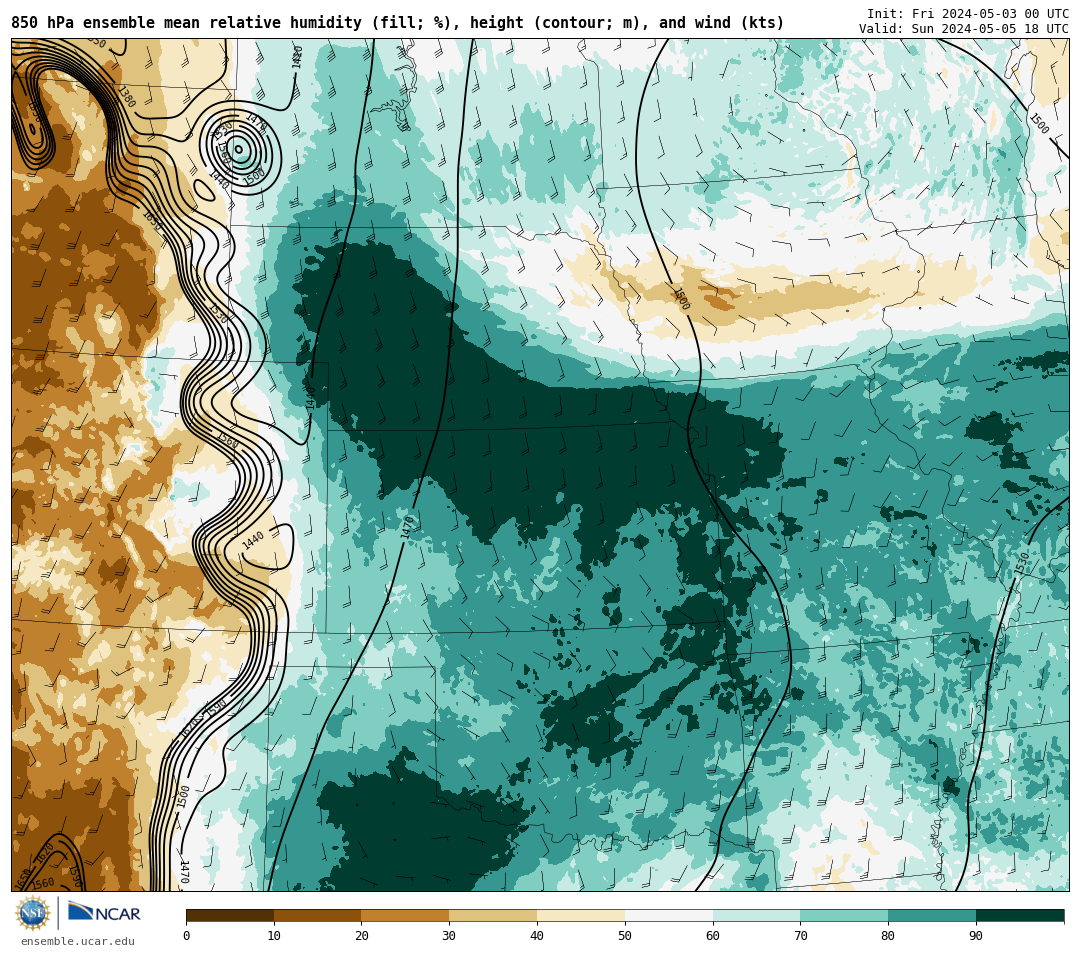Click the 0-10% dark brown color swatch
The image size is (1080, 954).
pos(230,915)
